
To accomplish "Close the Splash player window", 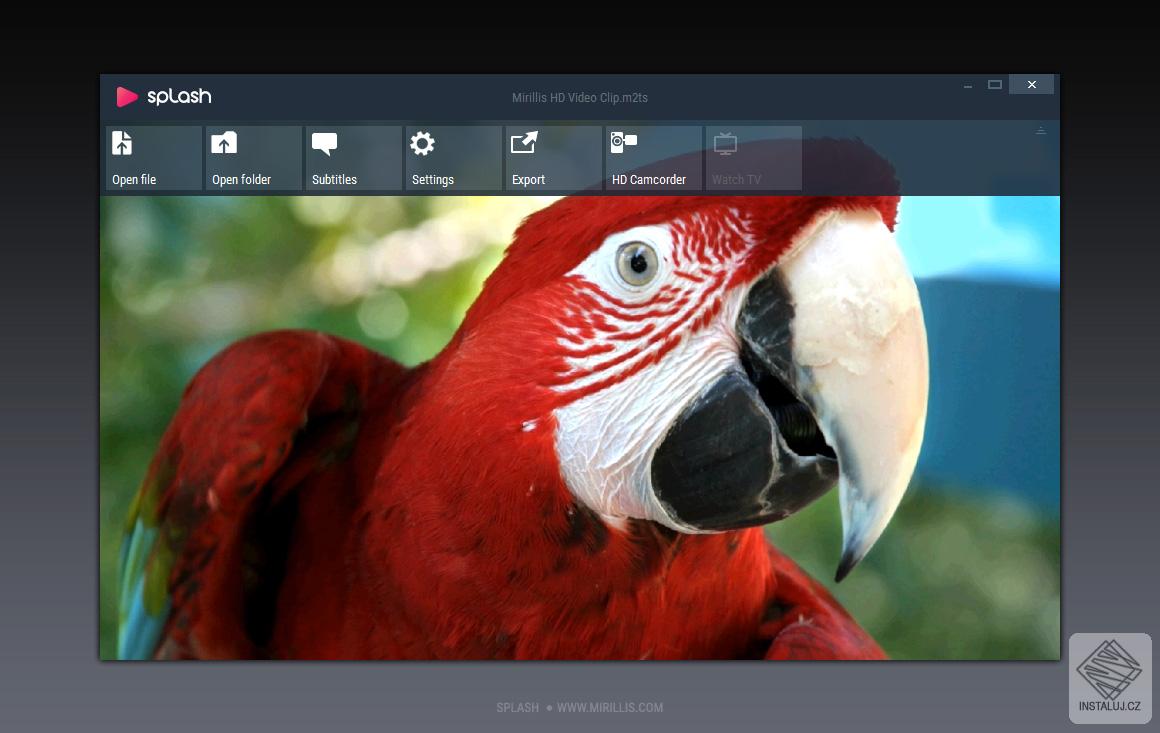I will pyautogui.click(x=1031, y=85).
